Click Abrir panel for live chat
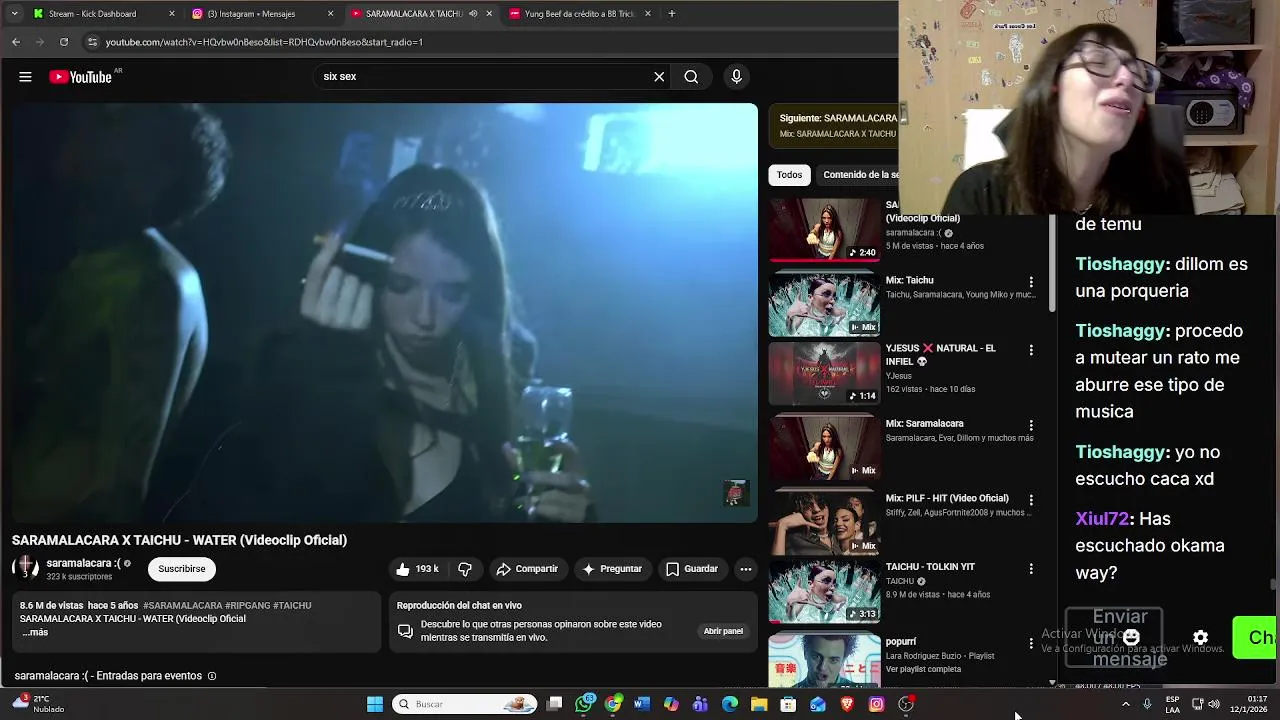Screen dimensions: 1280x720 [723, 631]
